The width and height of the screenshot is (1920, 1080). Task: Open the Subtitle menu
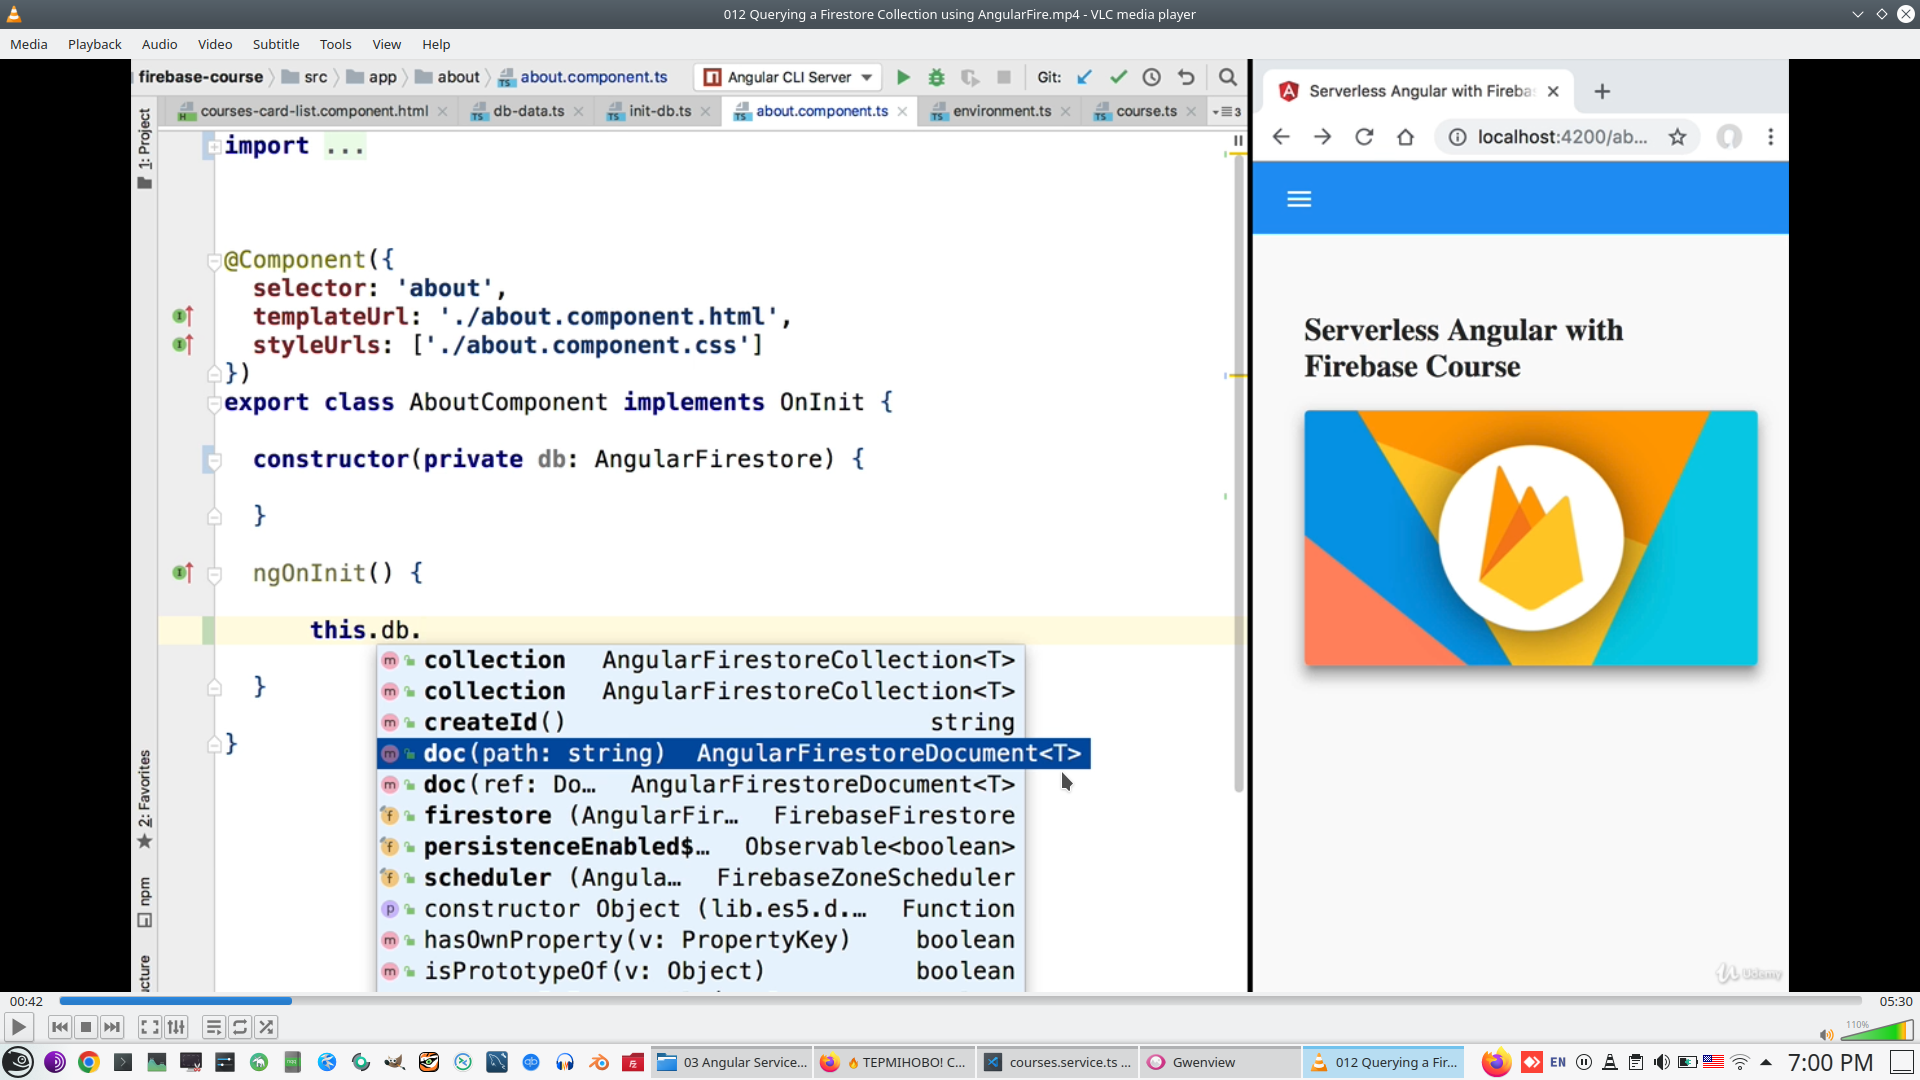(x=275, y=44)
